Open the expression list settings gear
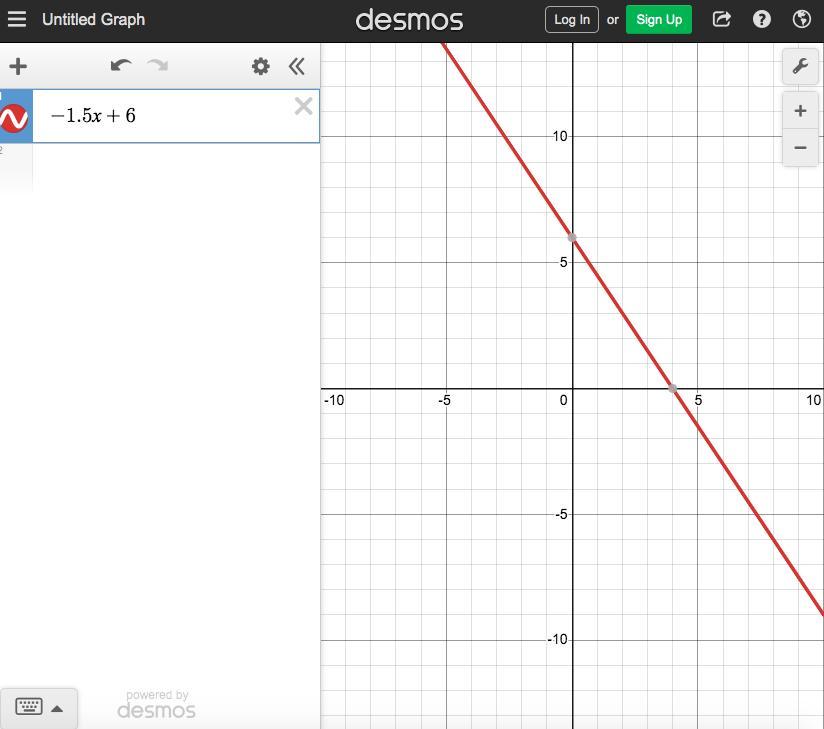Screen dimensions: 824x729 tap(260, 67)
